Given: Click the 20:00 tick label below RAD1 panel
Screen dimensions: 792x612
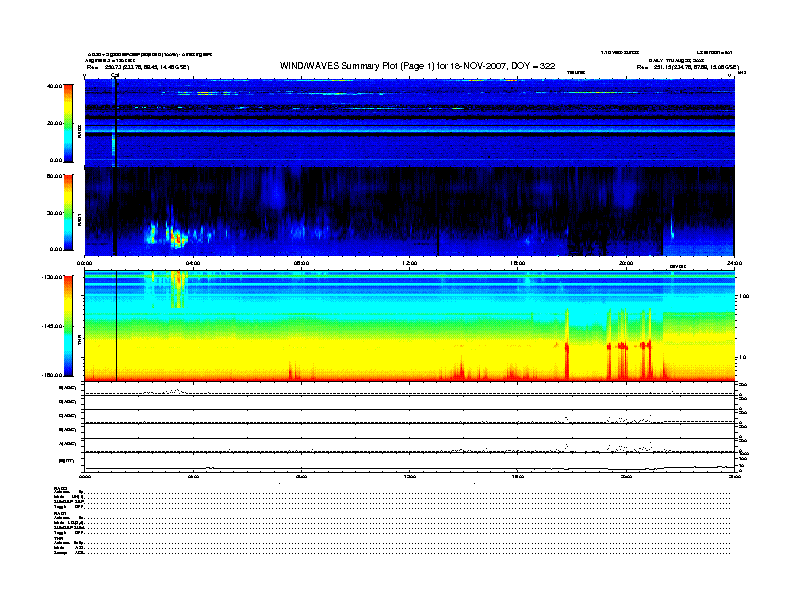Looking at the screenshot, I should [x=626, y=263].
